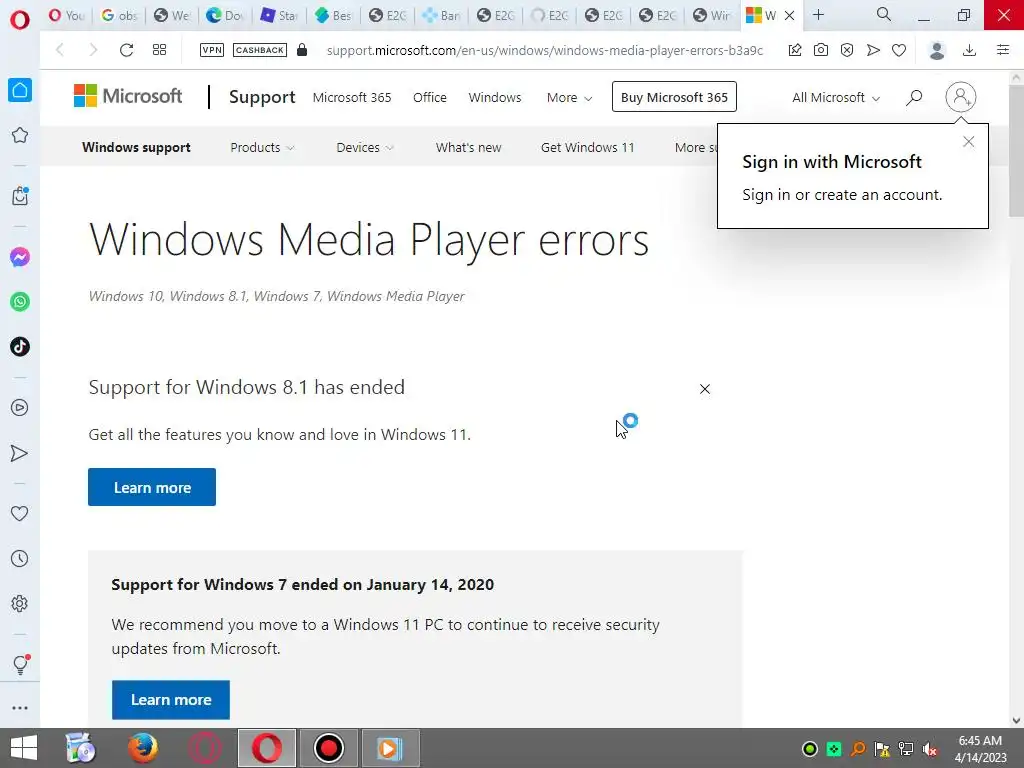The height and width of the screenshot is (768, 1024).
Task: Open Microsoft site search icon
Action: (x=914, y=97)
